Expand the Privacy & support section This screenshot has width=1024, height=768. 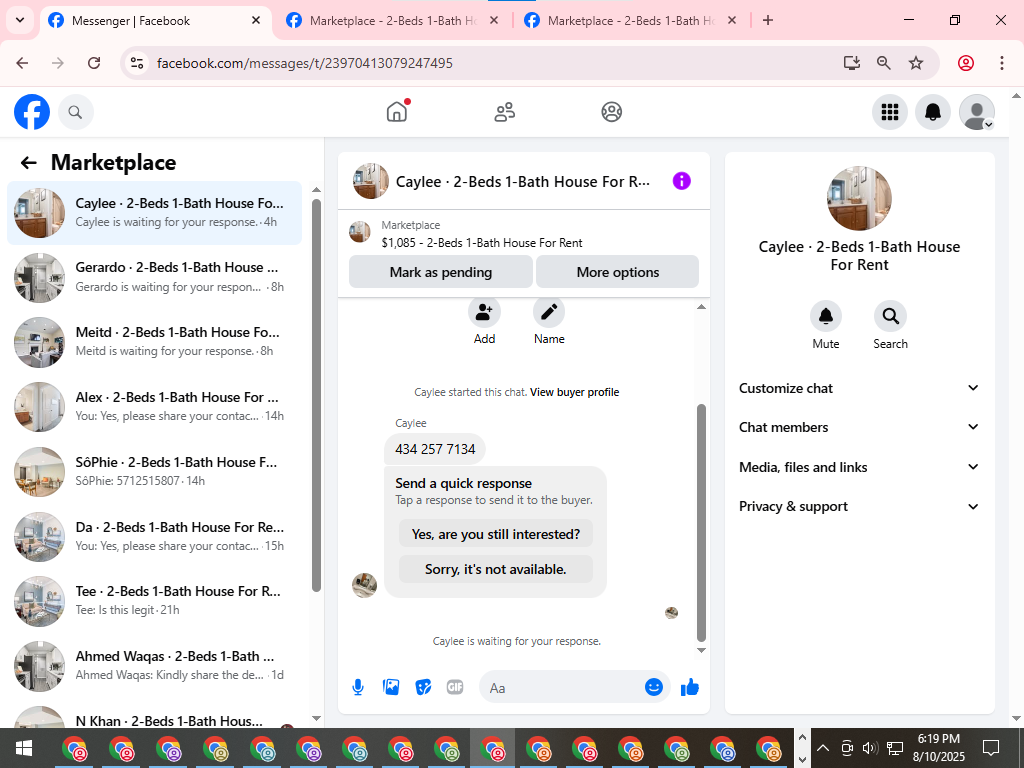(x=859, y=506)
